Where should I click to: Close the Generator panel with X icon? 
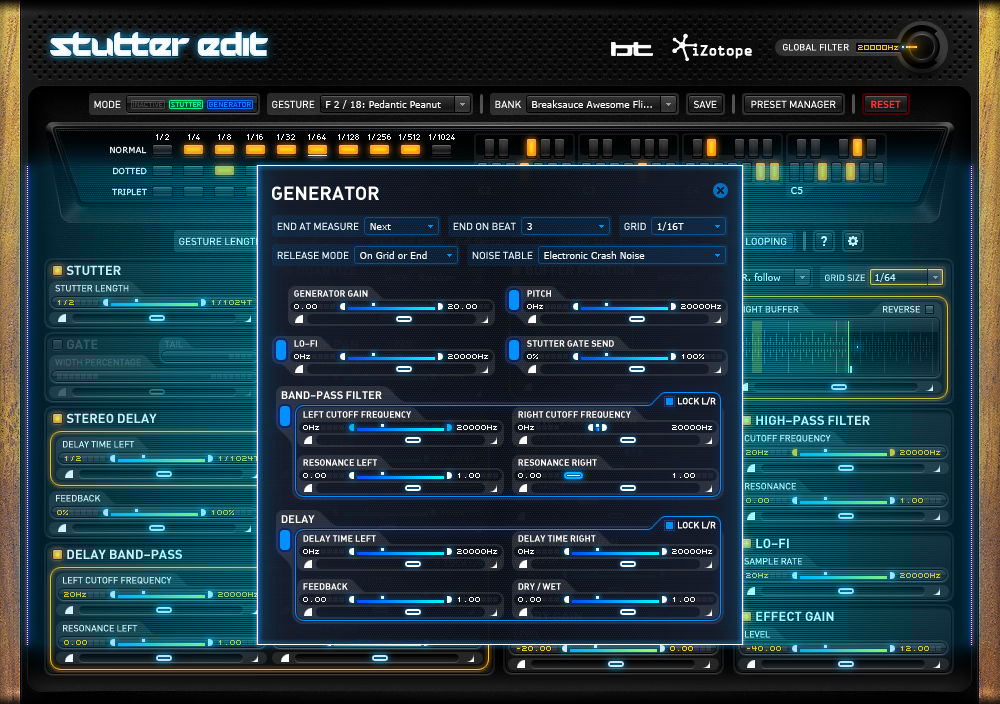click(x=720, y=191)
